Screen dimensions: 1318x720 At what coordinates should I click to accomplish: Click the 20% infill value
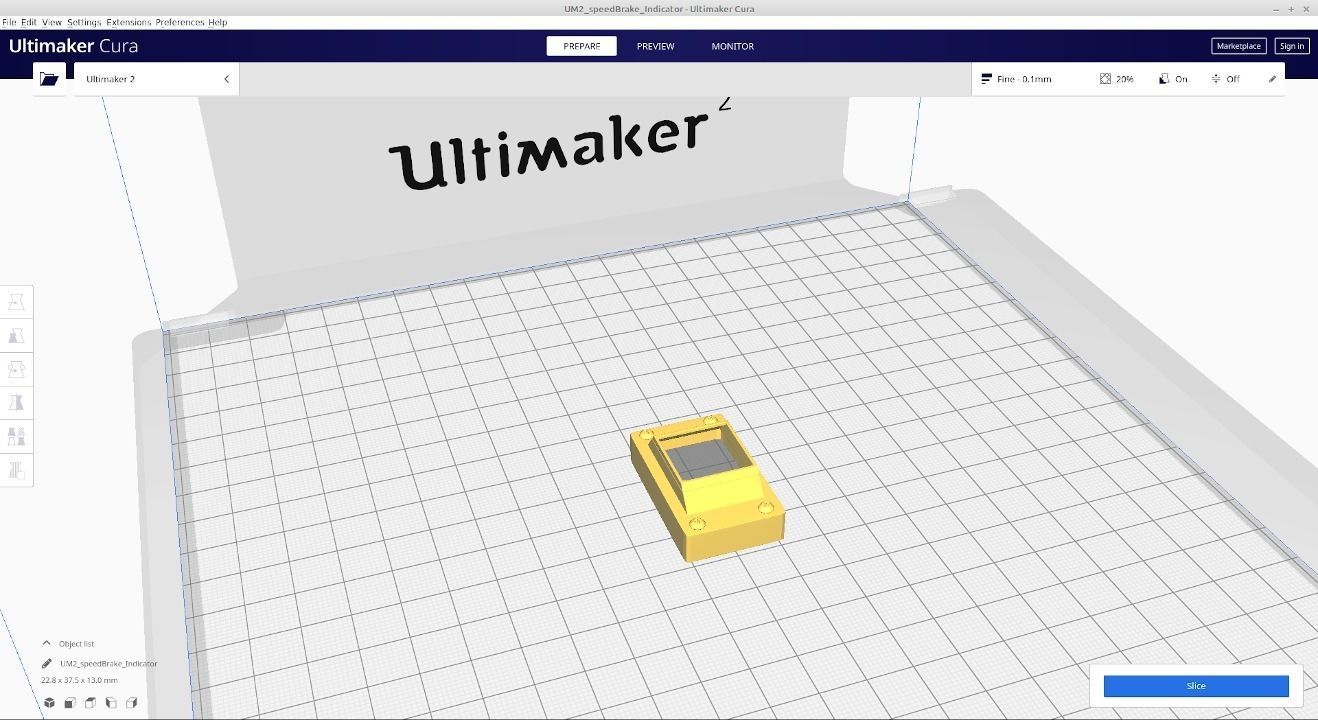pyautogui.click(x=1125, y=79)
